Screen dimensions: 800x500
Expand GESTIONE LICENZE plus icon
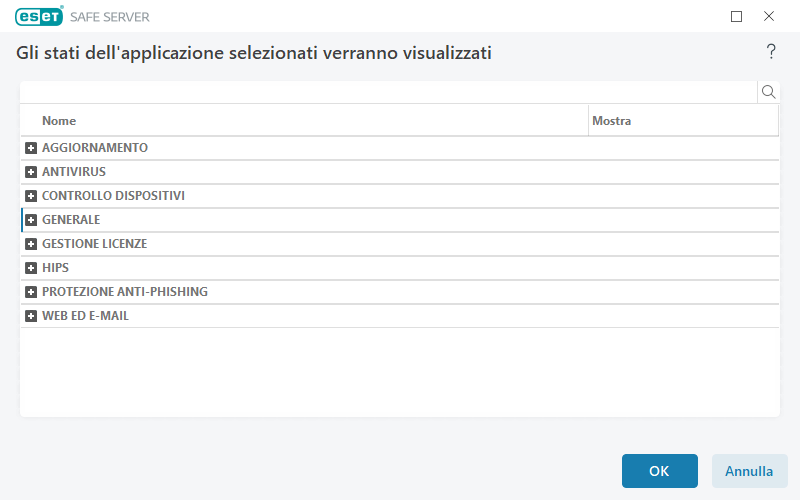(31, 244)
